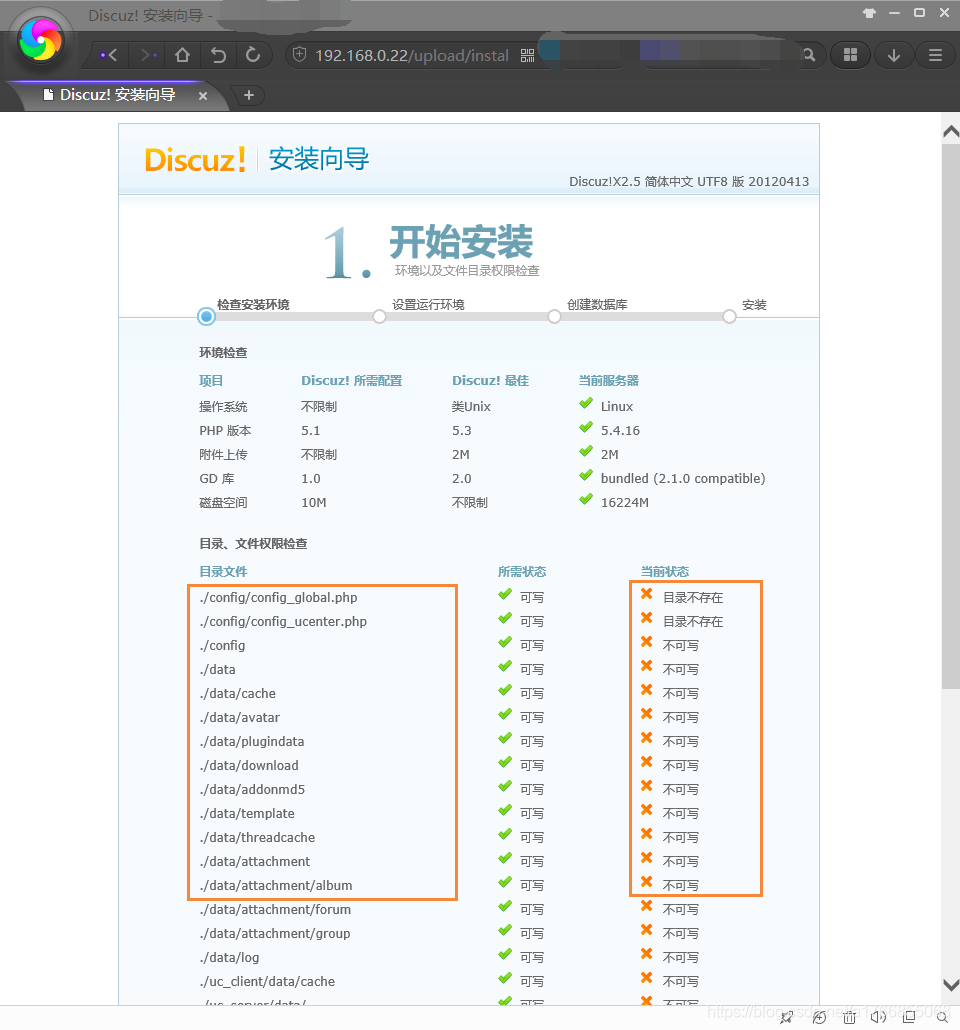The width and height of the screenshot is (960, 1030).
Task: Click the './data/addonmd5' row text
Action: [252, 789]
